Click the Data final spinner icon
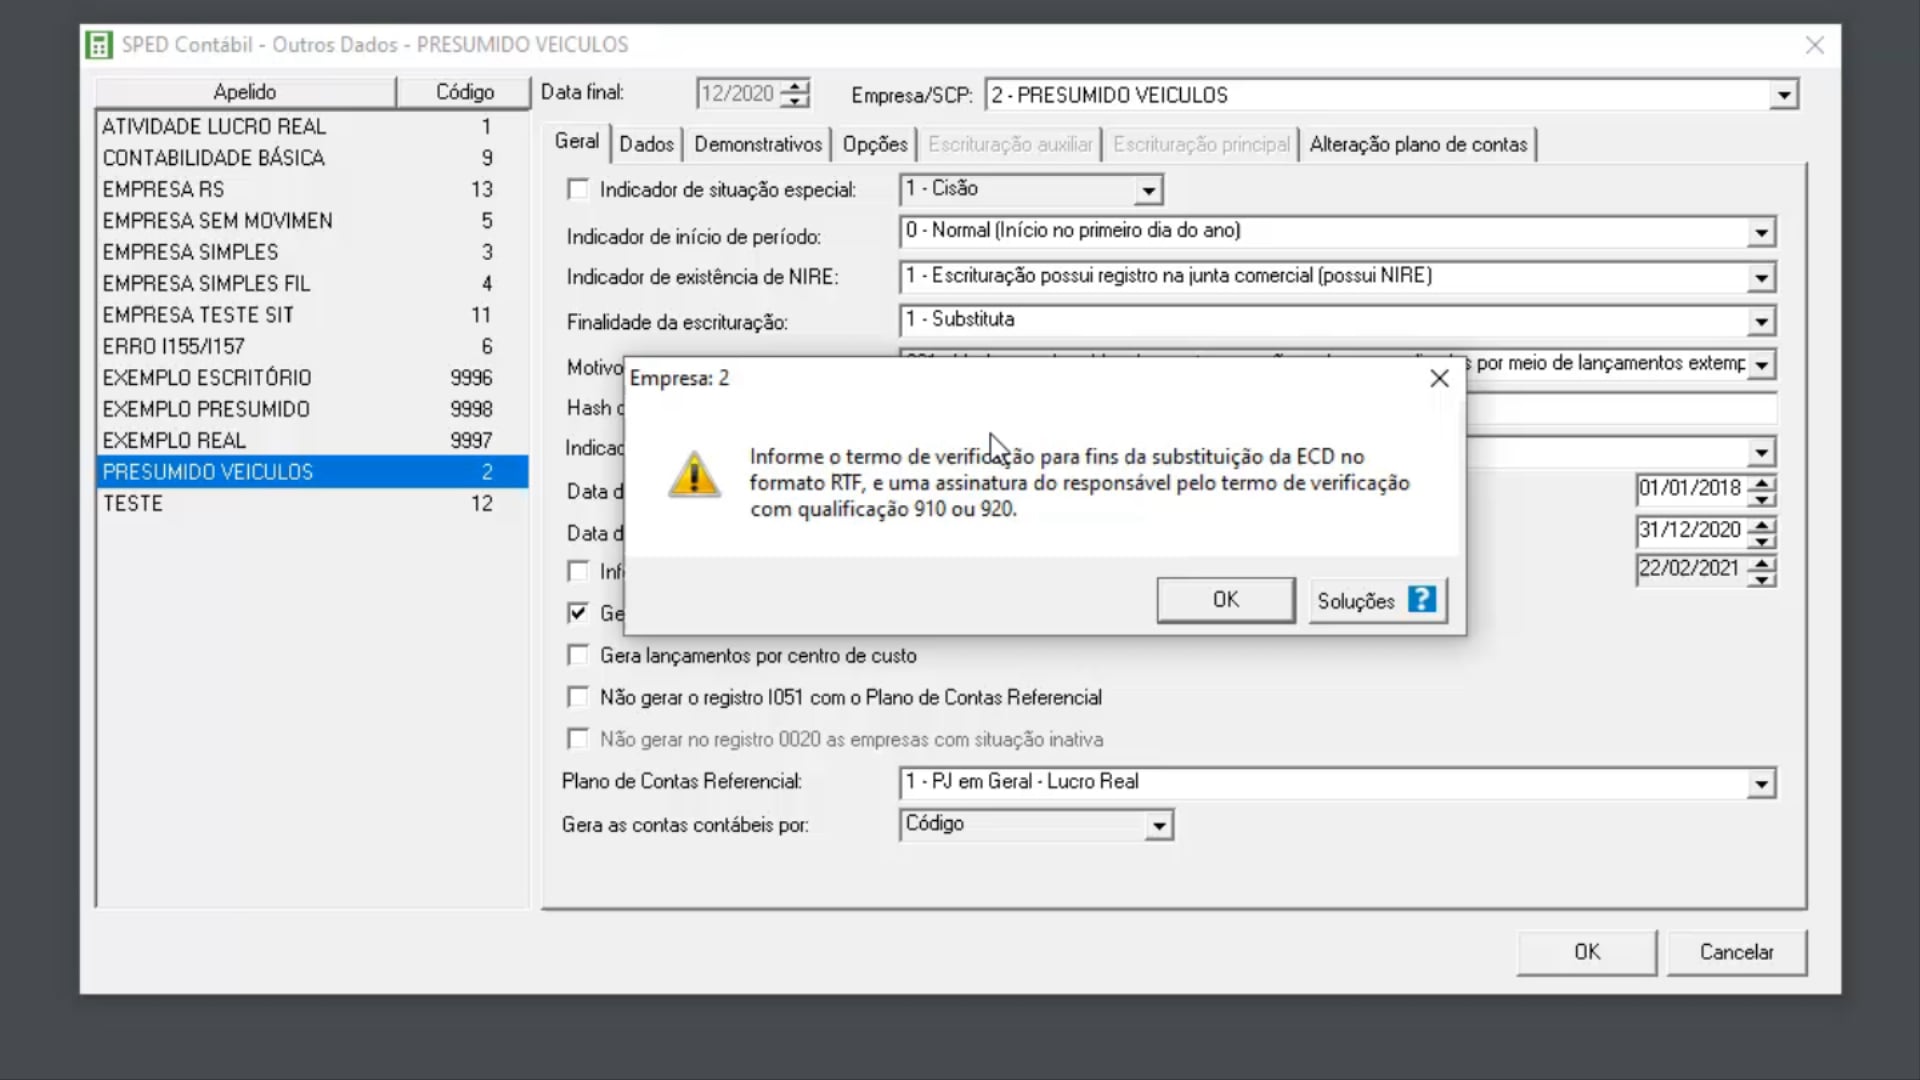Image resolution: width=1920 pixels, height=1080 pixels. pyautogui.click(x=795, y=92)
